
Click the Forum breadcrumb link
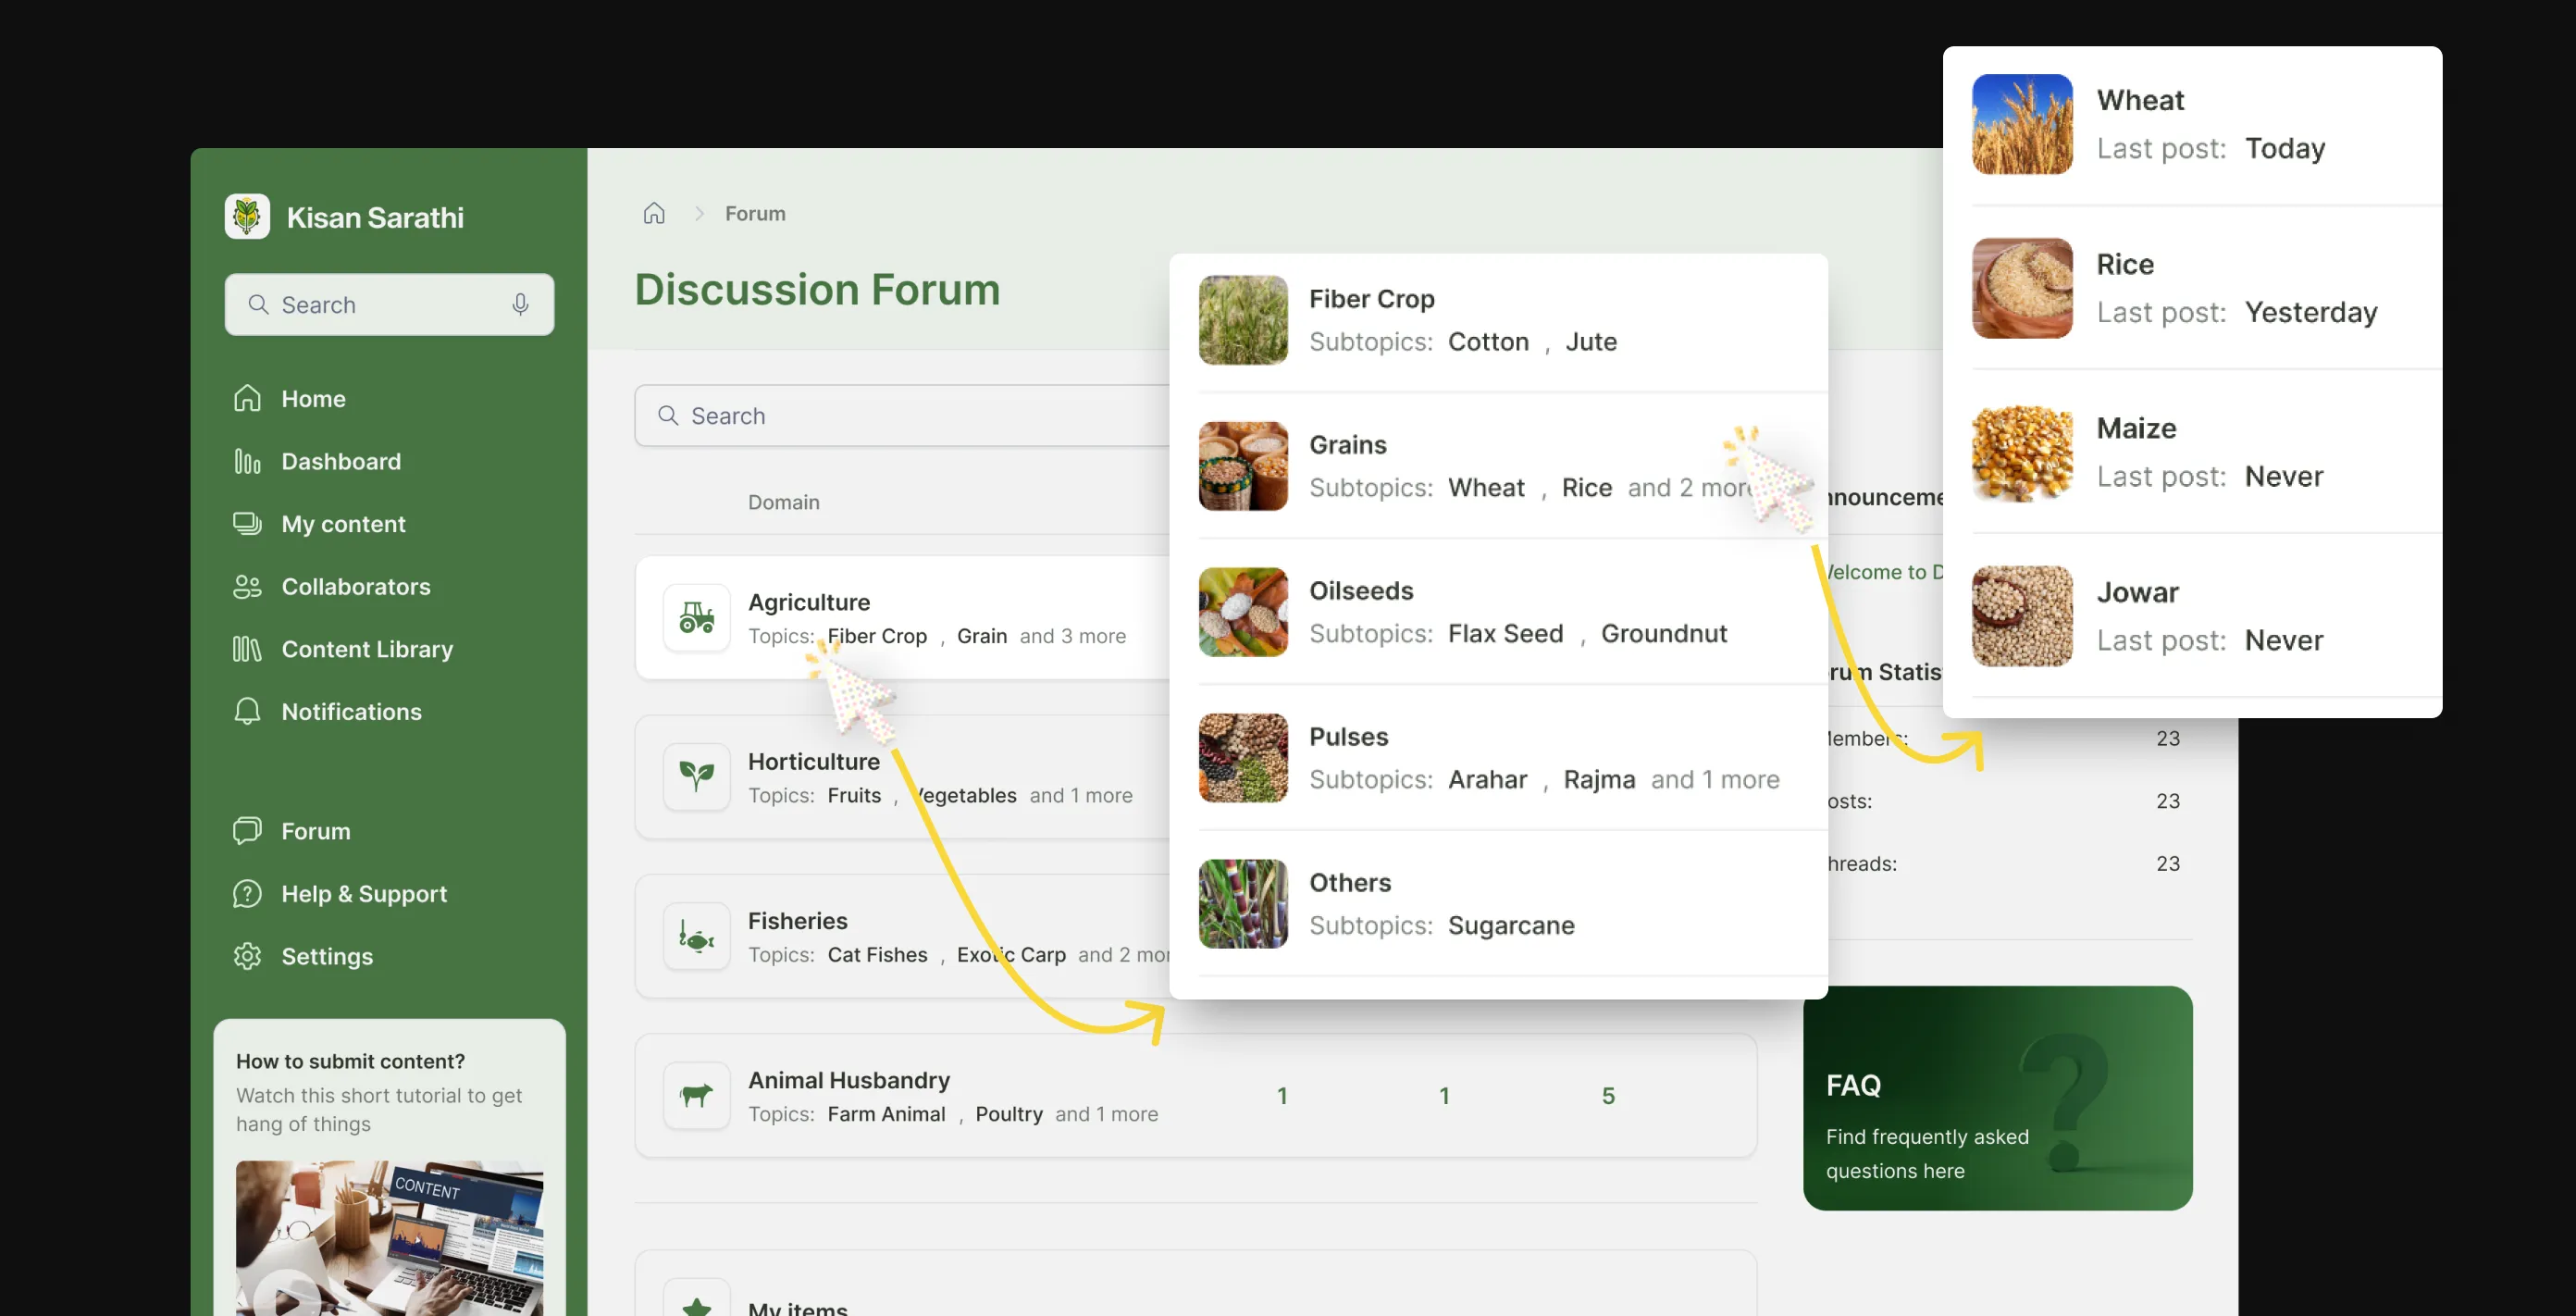755,213
